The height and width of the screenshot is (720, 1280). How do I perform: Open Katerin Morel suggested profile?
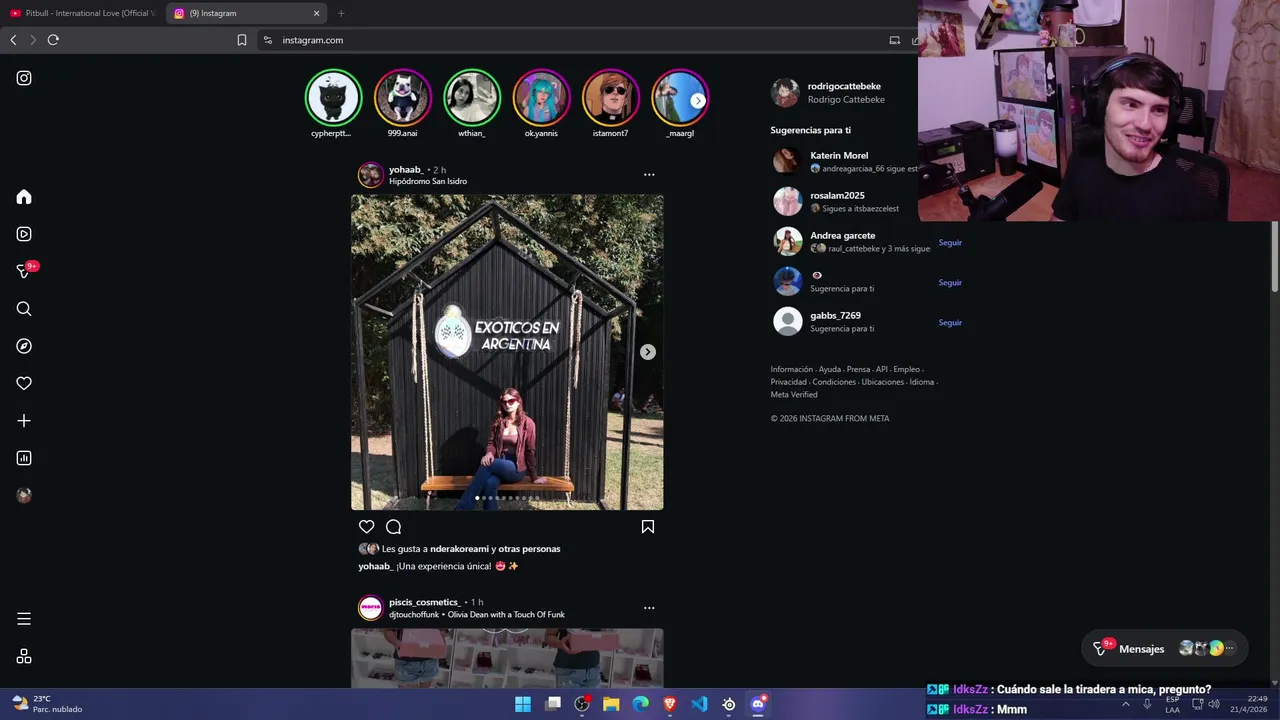point(839,156)
